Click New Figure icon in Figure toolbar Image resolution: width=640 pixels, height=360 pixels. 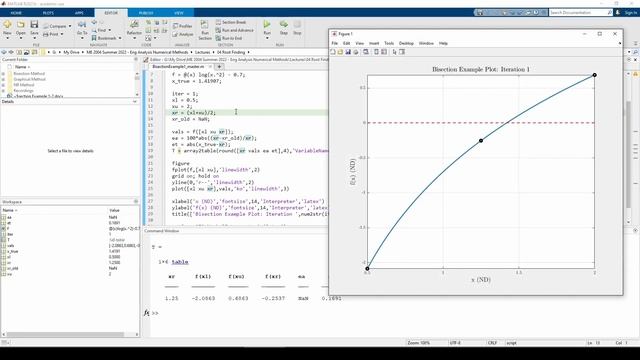pyautogui.click(x=333, y=52)
